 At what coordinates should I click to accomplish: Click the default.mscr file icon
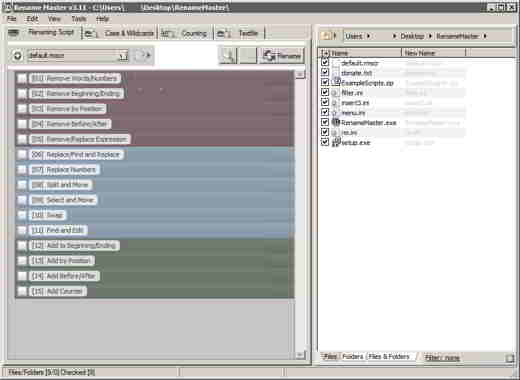336,63
